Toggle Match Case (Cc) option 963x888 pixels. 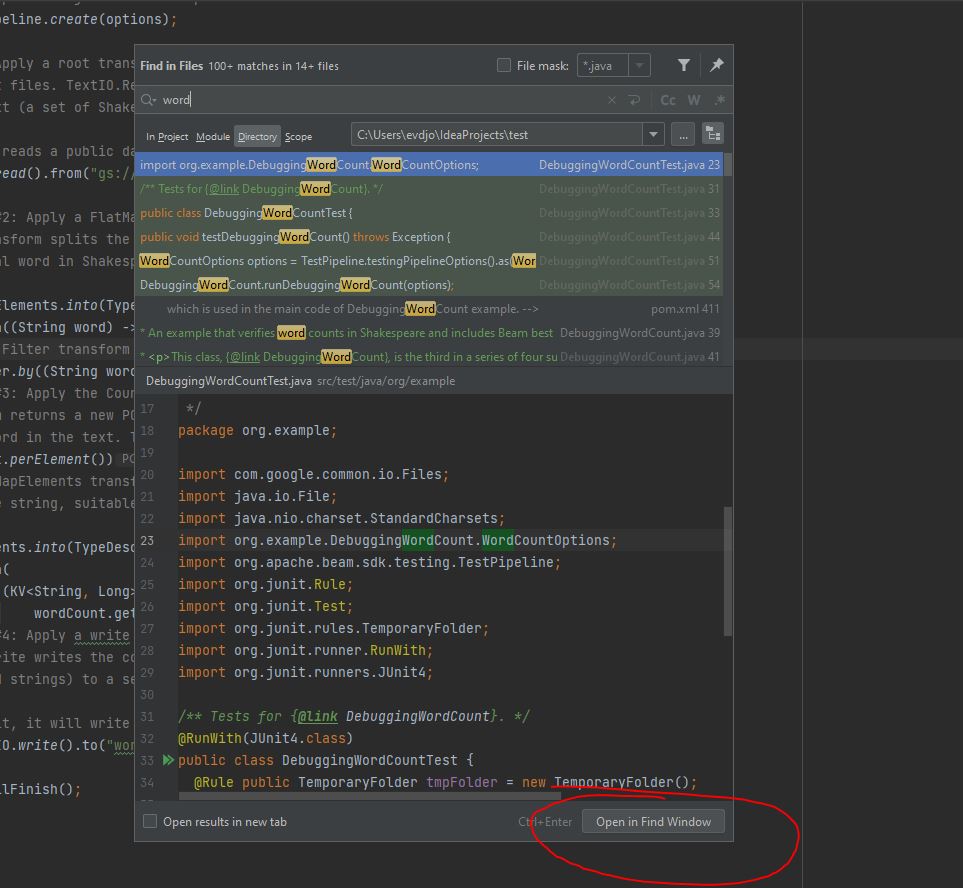[668, 100]
